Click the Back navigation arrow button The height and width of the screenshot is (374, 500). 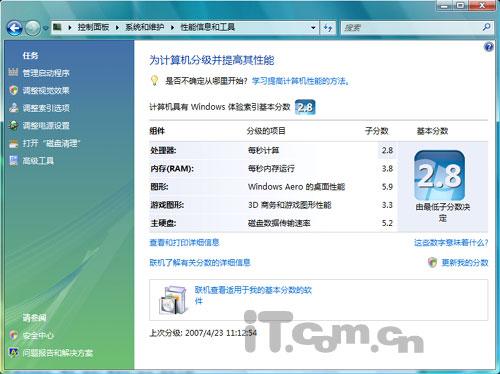click(15, 28)
